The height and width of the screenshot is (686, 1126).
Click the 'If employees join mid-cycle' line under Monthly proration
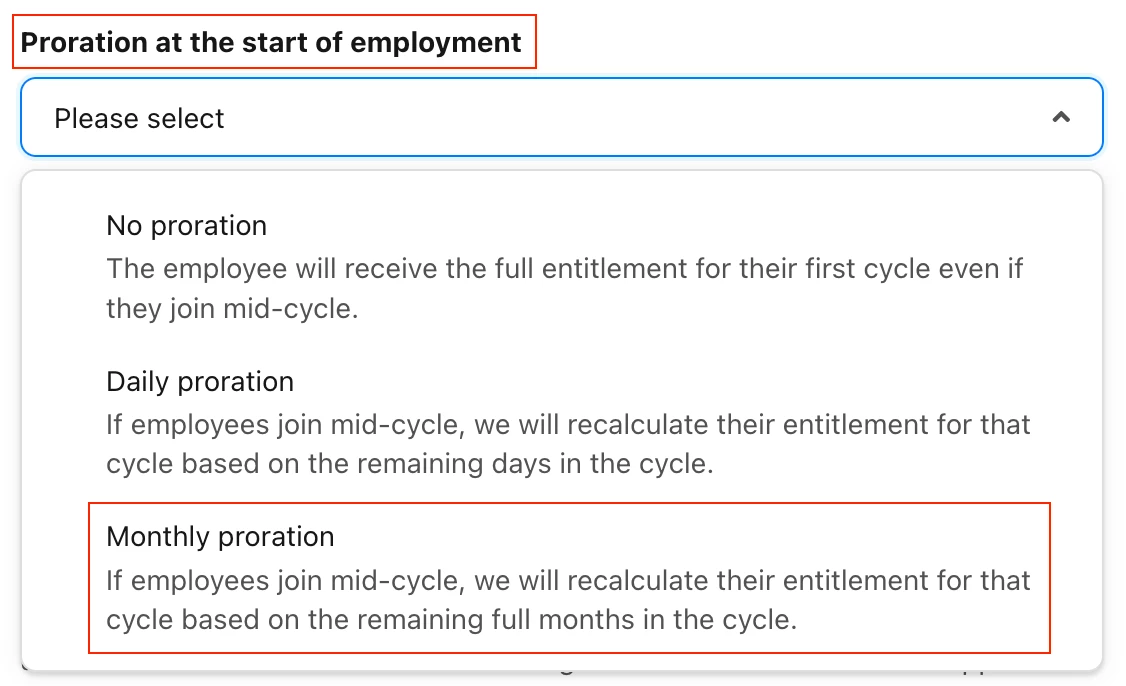tap(568, 580)
